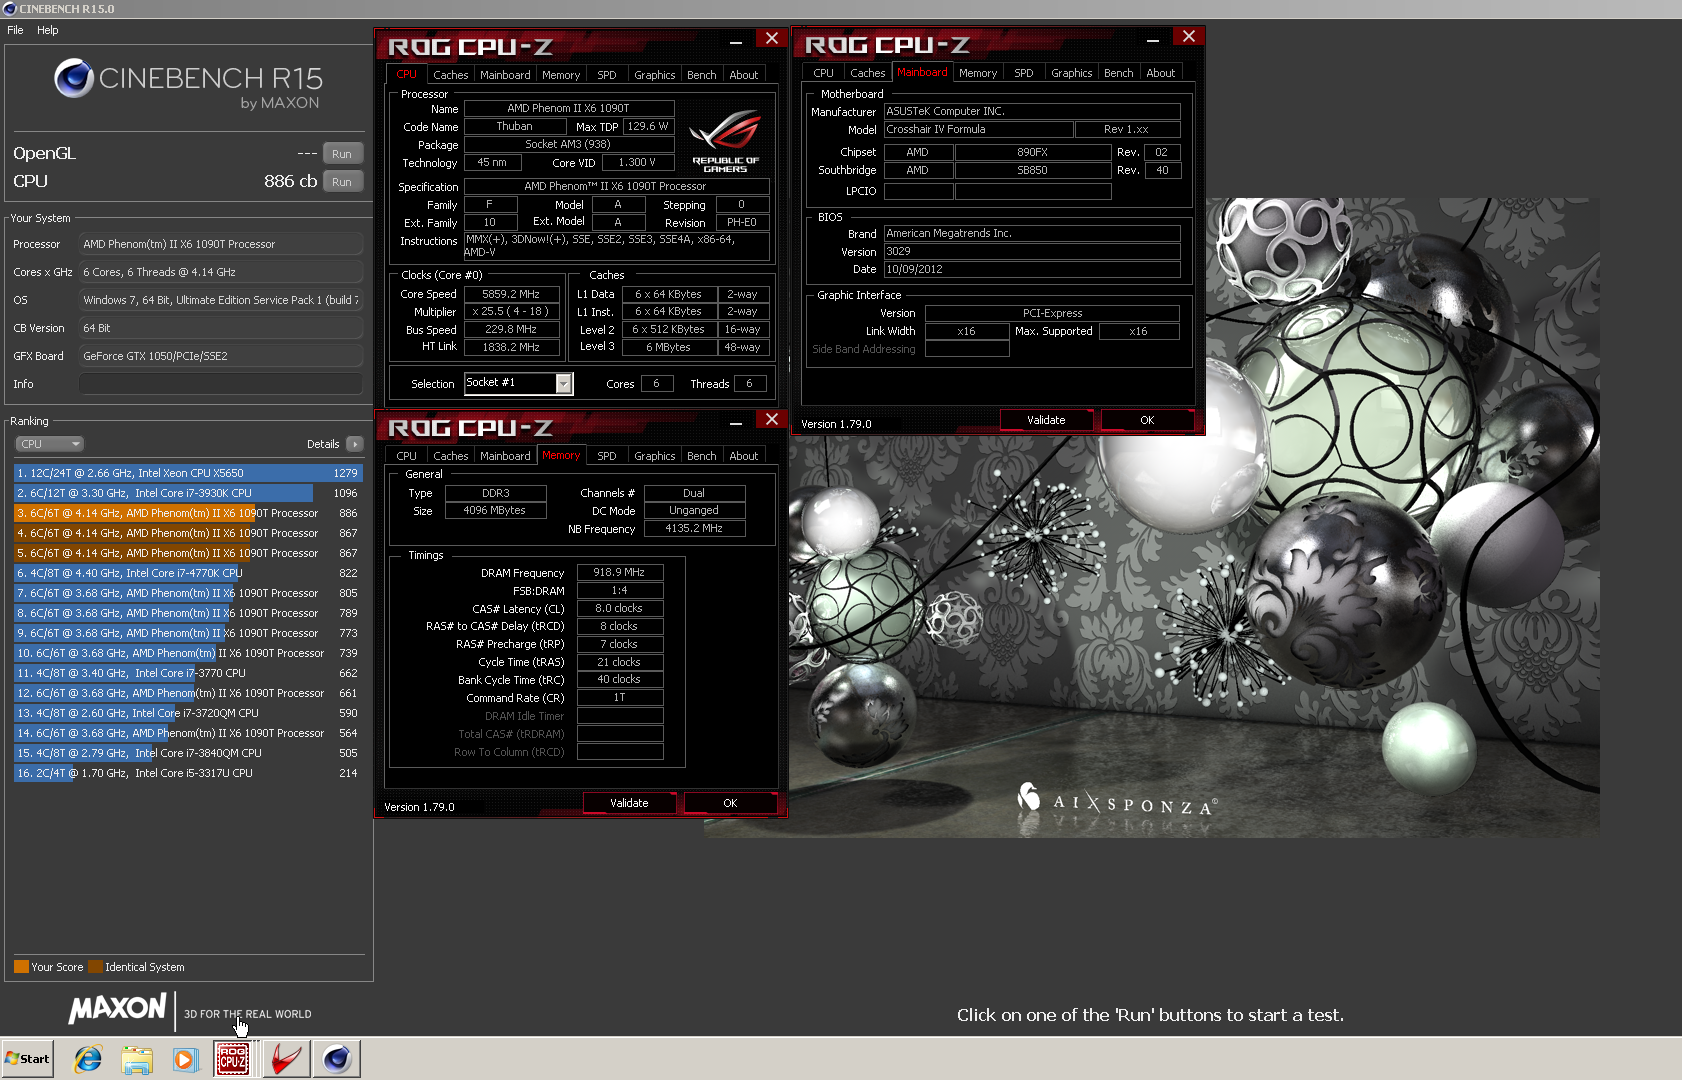Select ranking row Intel Core i7-3930K CPU
The image size is (1682, 1080).
click(x=188, y=493)
